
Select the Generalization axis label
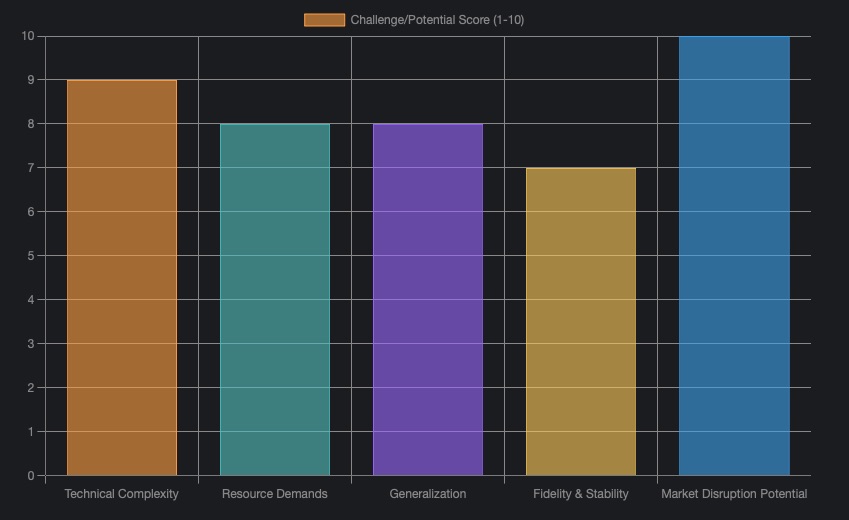[x=428, y=494]
